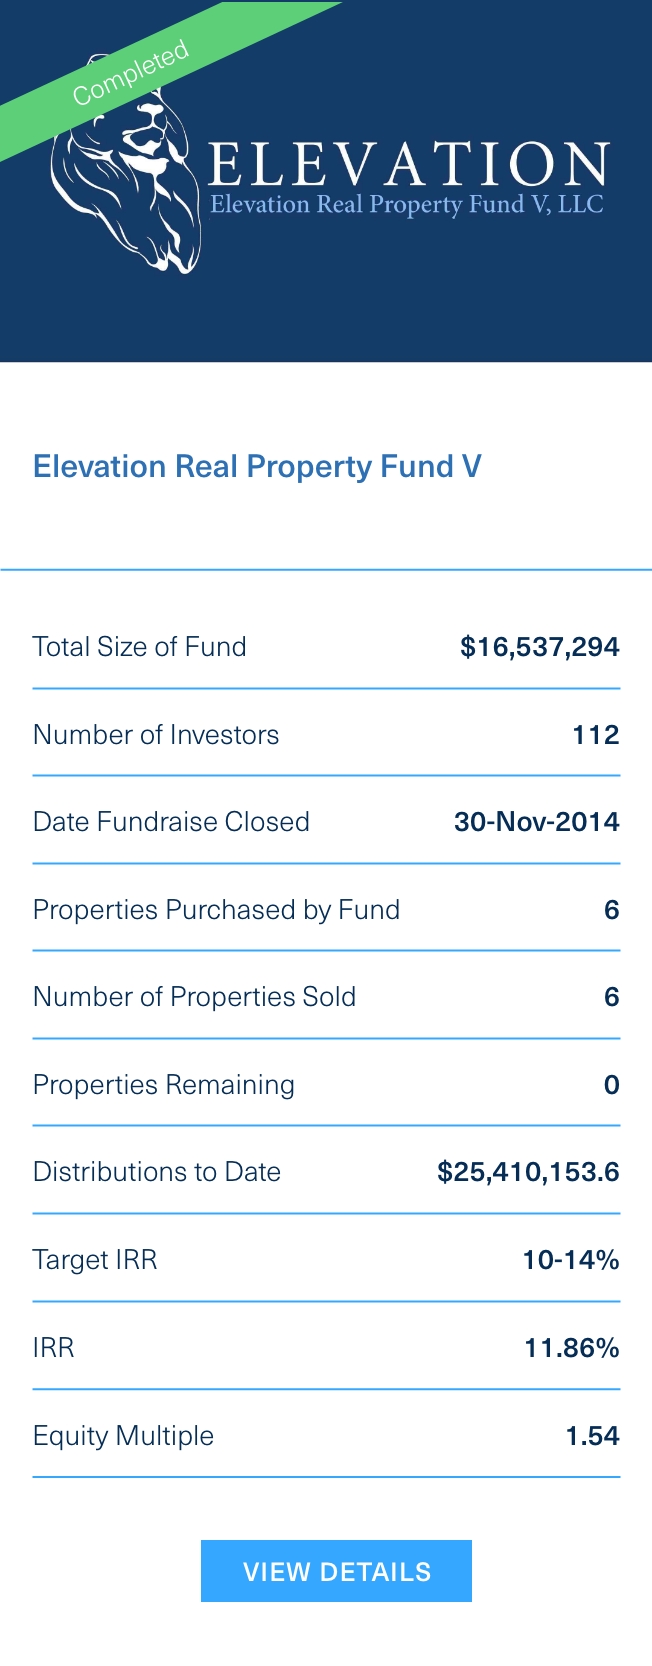Click the Date Fundraise Closed label

(x=171, y=822)
